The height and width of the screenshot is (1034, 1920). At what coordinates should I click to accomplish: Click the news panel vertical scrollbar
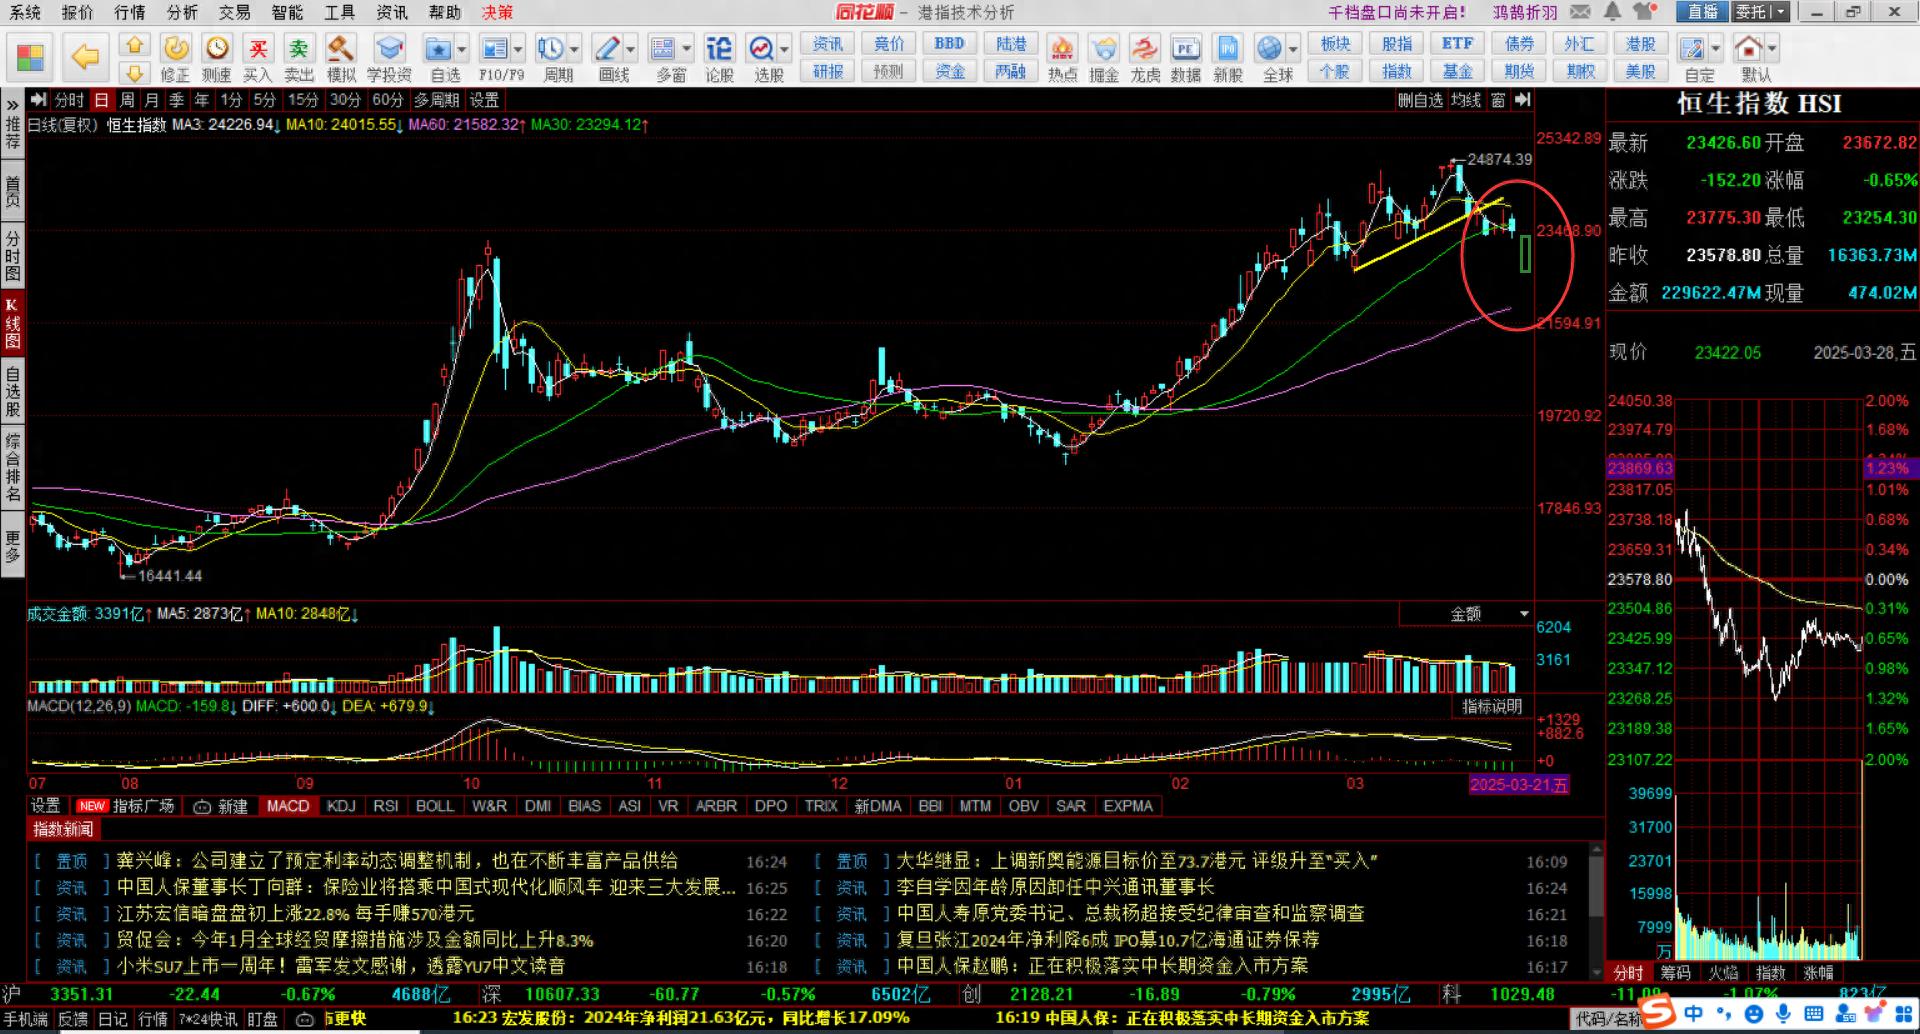[1596, 910]
